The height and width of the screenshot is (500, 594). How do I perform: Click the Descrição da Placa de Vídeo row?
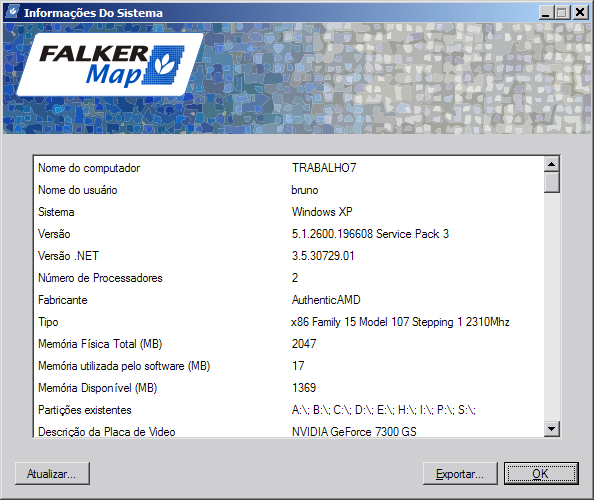coord(289,430)
